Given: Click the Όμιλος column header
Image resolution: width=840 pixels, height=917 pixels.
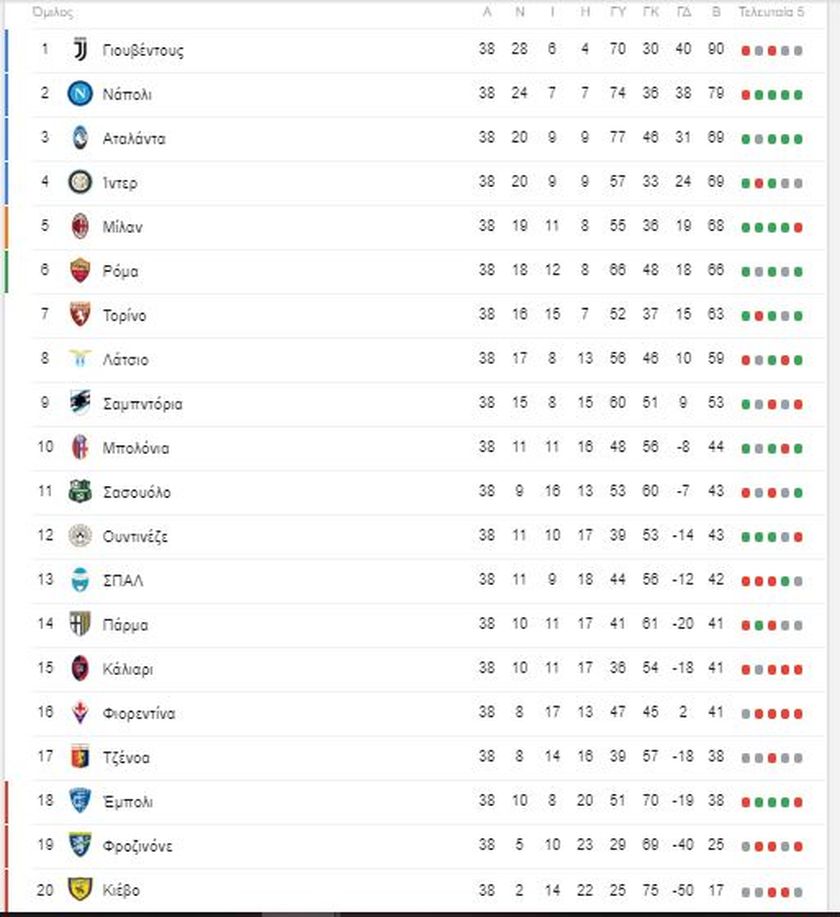Looking at the screenshot, I should point(52,13).
